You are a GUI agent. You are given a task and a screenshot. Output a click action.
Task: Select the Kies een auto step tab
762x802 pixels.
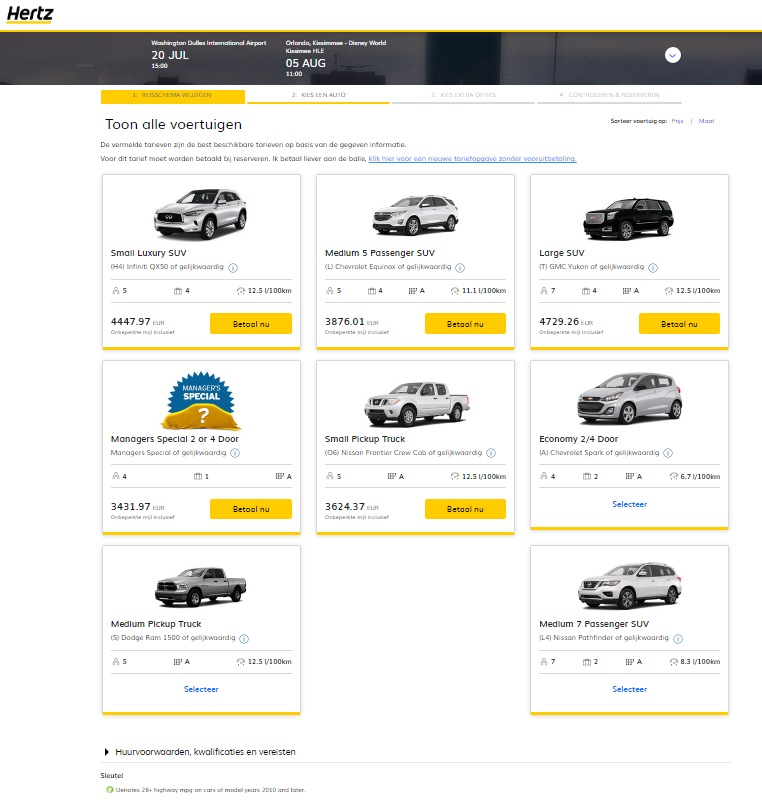coord(318,96)
